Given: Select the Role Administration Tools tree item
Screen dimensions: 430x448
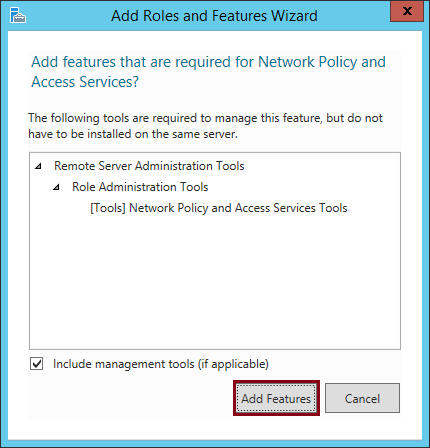Looking at the screenshot, I should (140, 187).
